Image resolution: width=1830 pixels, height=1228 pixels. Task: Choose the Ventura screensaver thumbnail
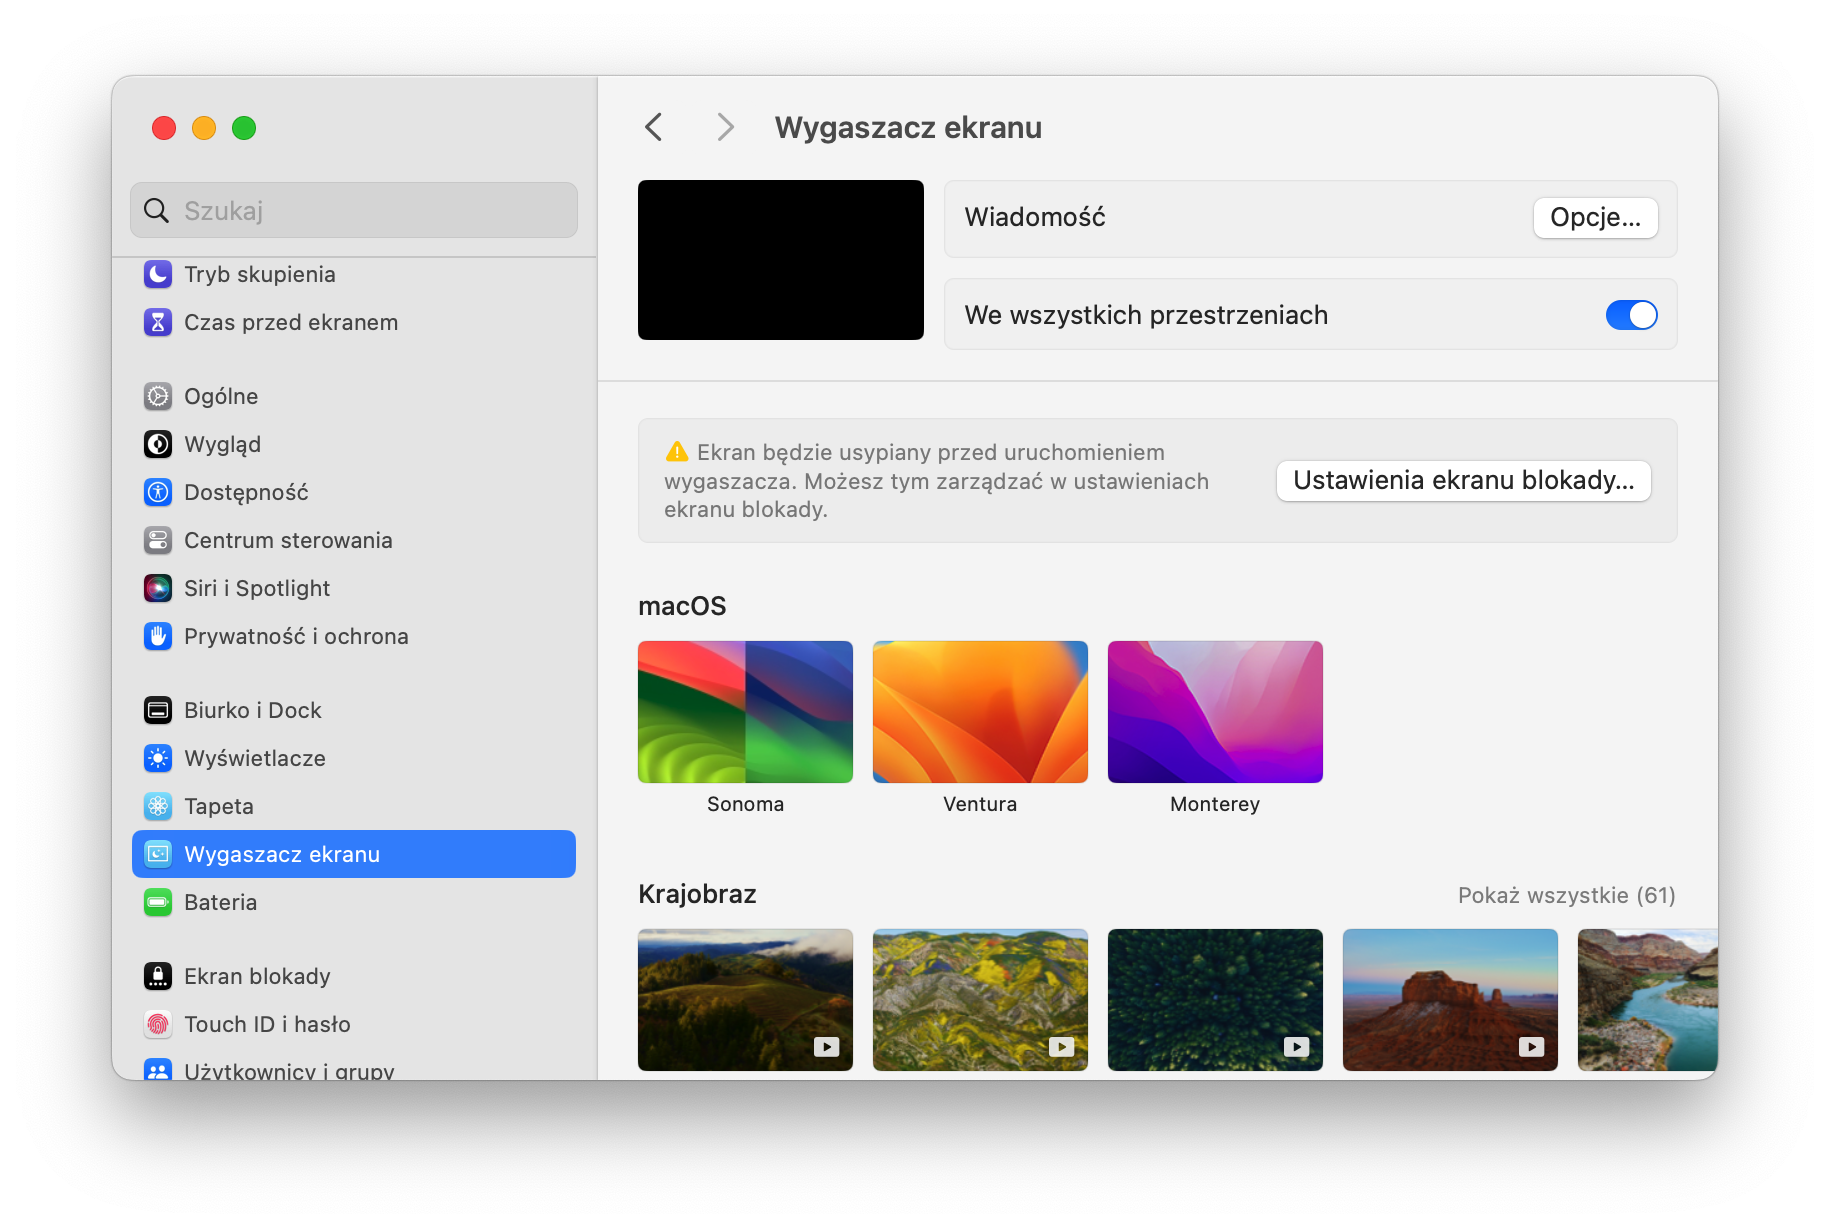coord(980,712)
